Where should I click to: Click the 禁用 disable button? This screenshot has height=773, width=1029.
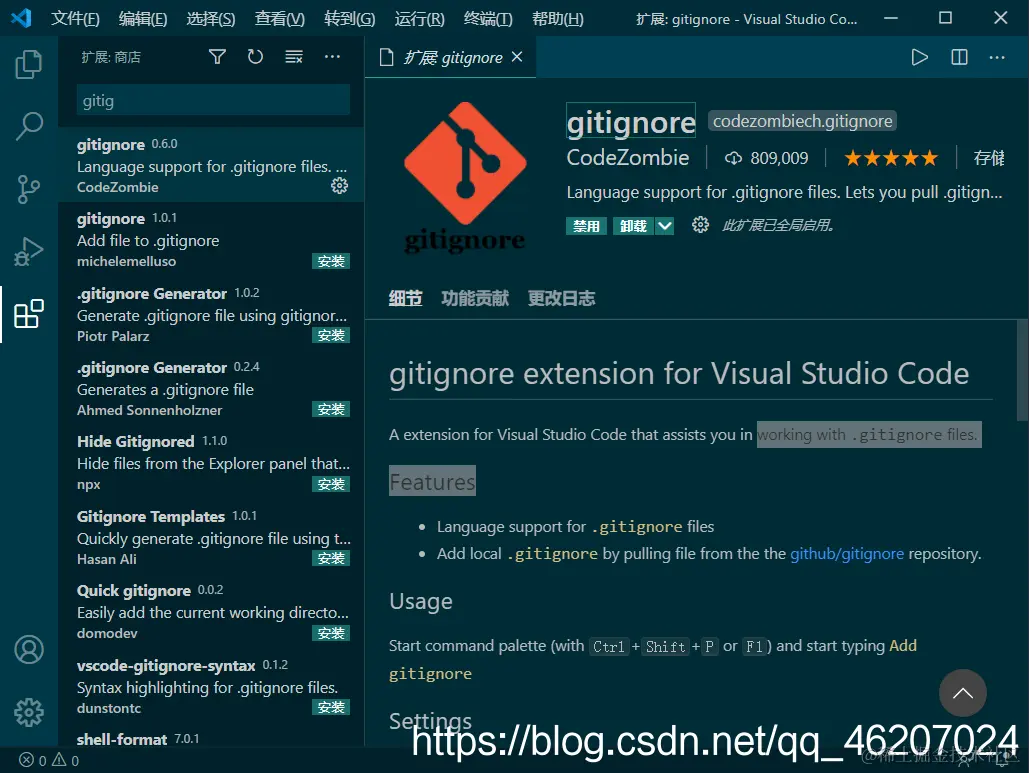pos(586,226)
